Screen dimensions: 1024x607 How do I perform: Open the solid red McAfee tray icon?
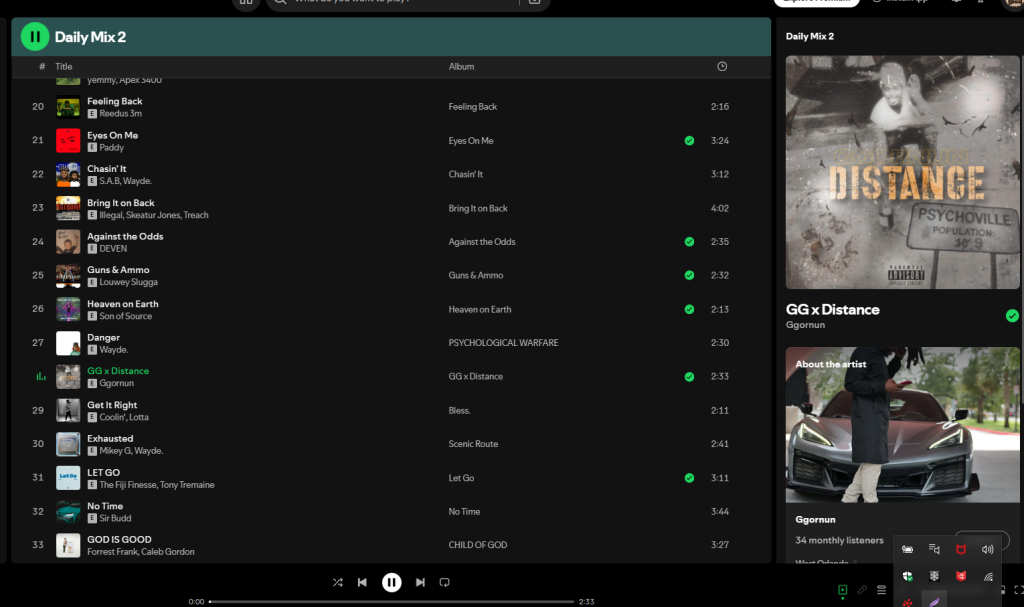point(961,576)
